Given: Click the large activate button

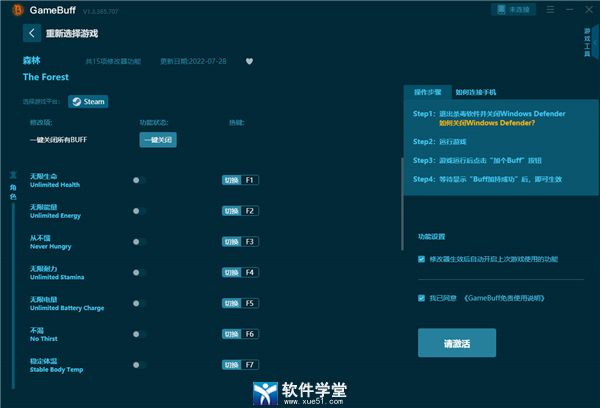Looking at the screenshot, I should pos(457,343).
